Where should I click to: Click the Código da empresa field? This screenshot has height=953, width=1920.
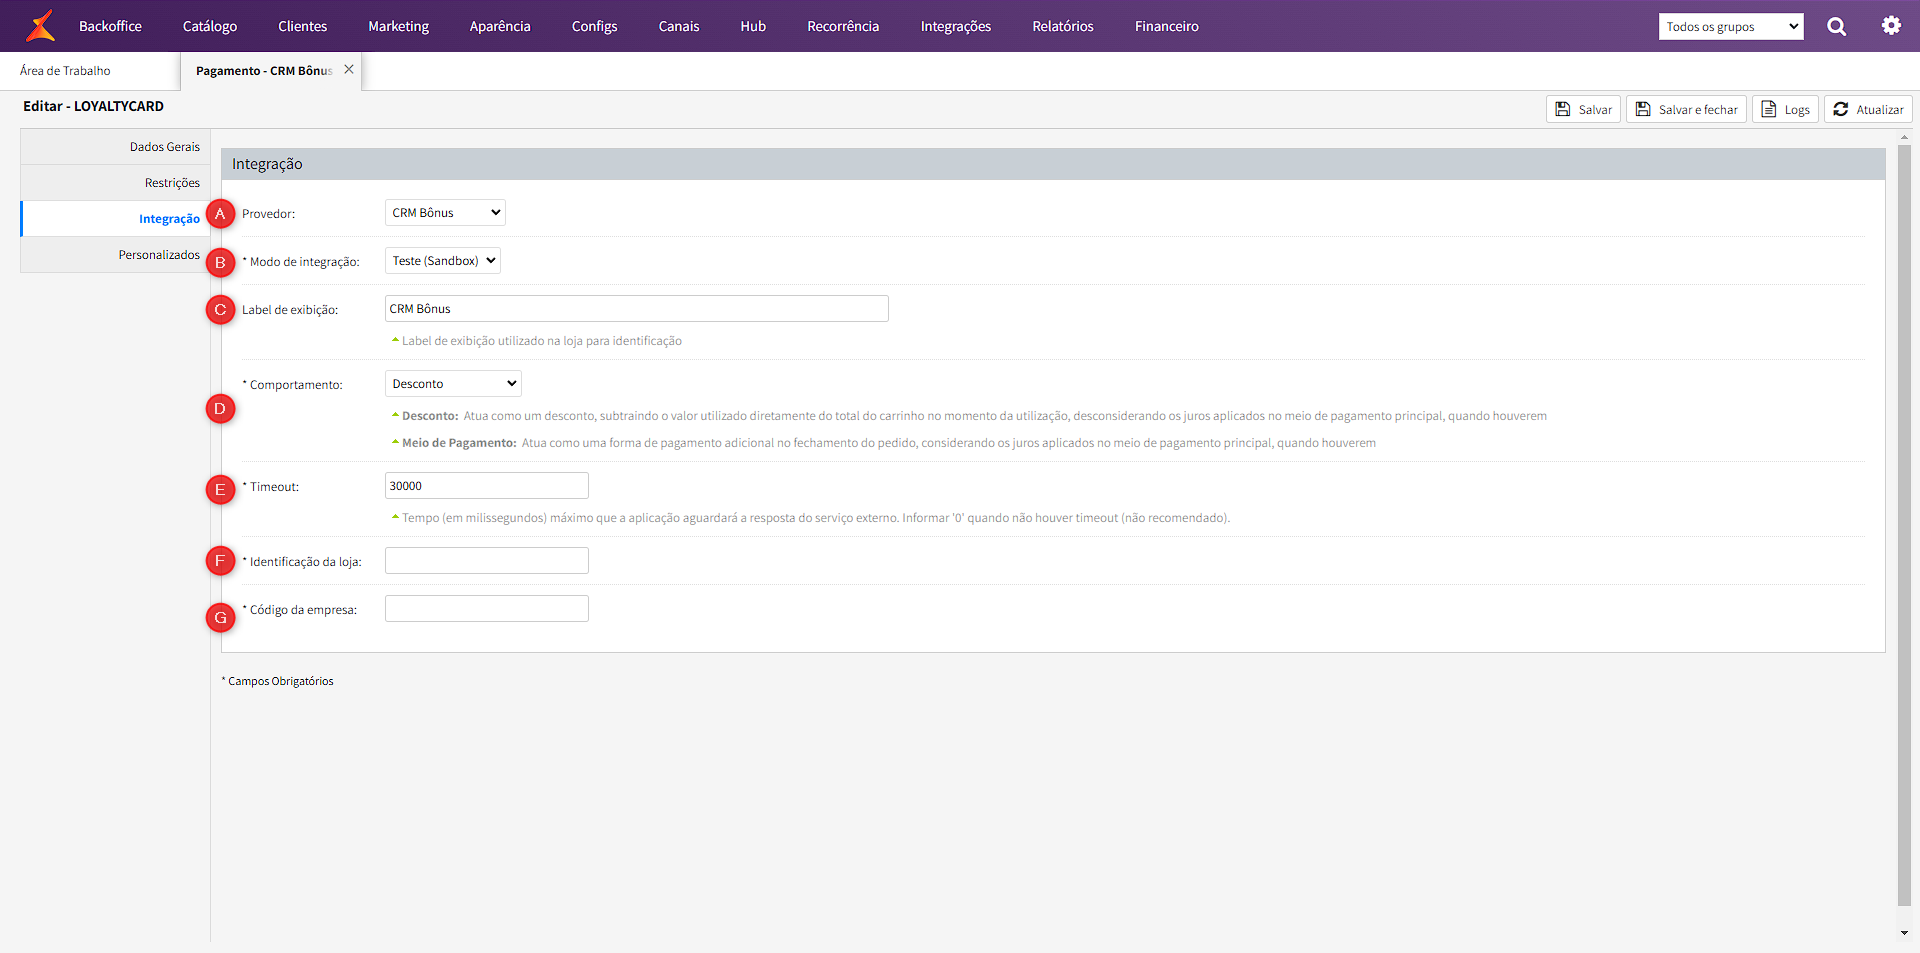(x=486, y=609)
